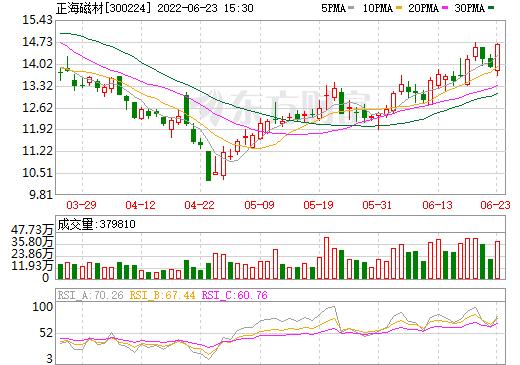
Task: Click the last red volume bar
Action: click(498, 260)
